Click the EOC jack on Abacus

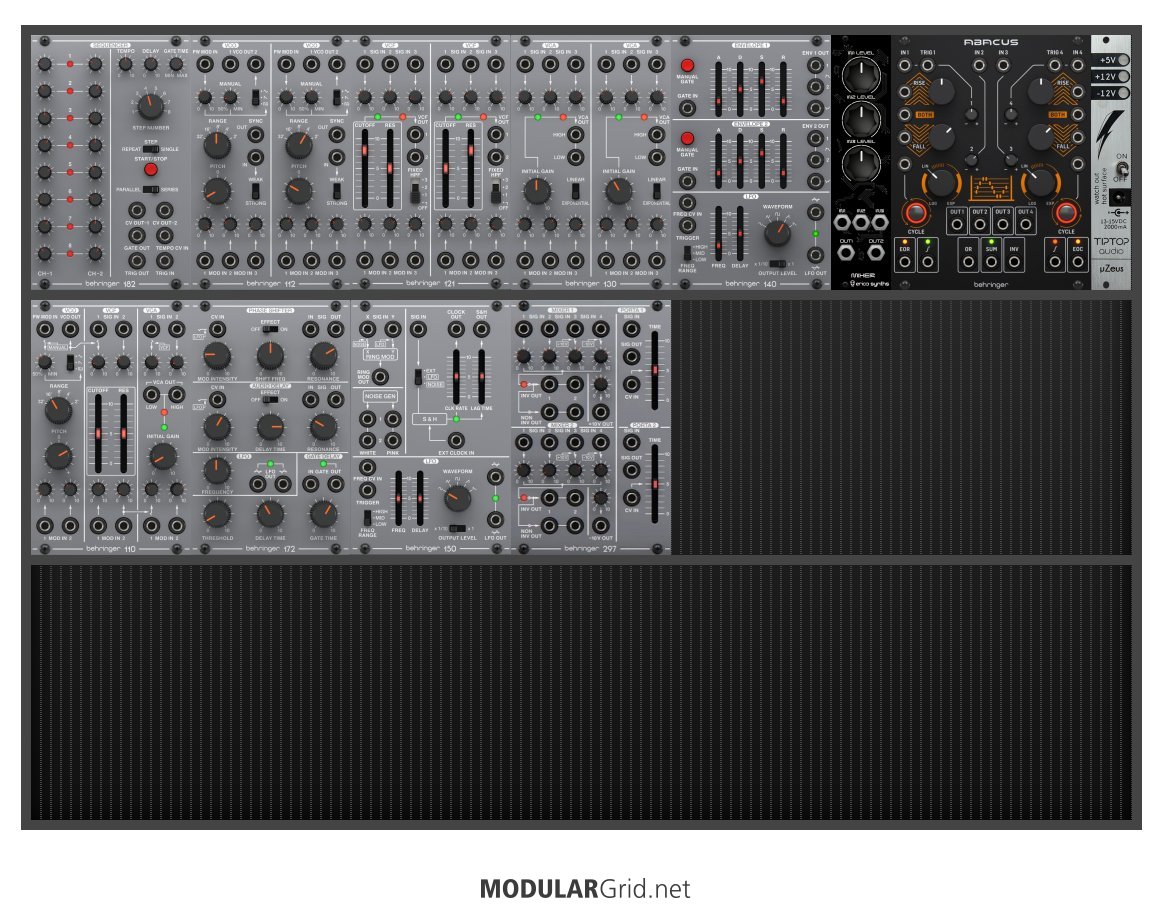[1077, 262]
